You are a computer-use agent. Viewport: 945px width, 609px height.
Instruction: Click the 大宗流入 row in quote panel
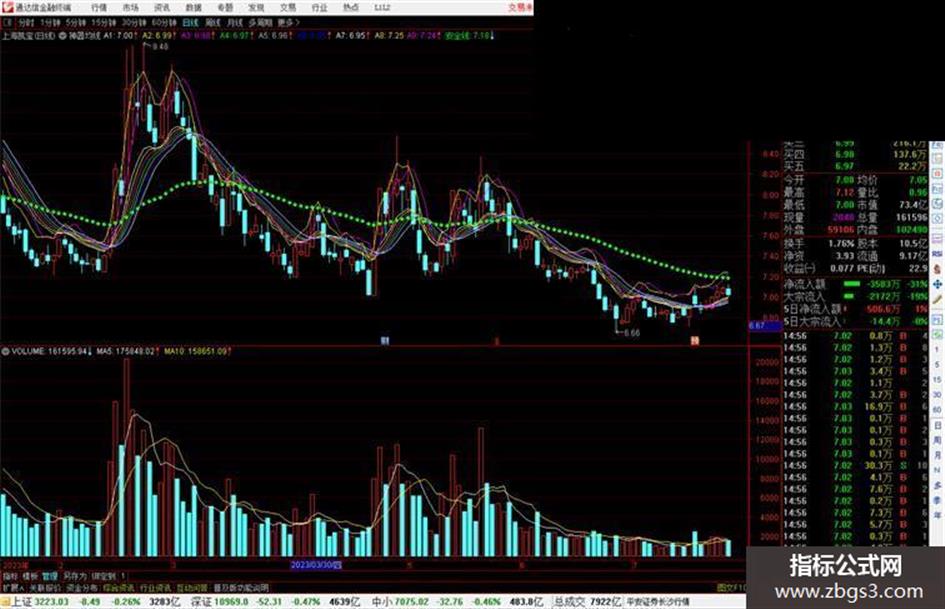click(855, 296)
